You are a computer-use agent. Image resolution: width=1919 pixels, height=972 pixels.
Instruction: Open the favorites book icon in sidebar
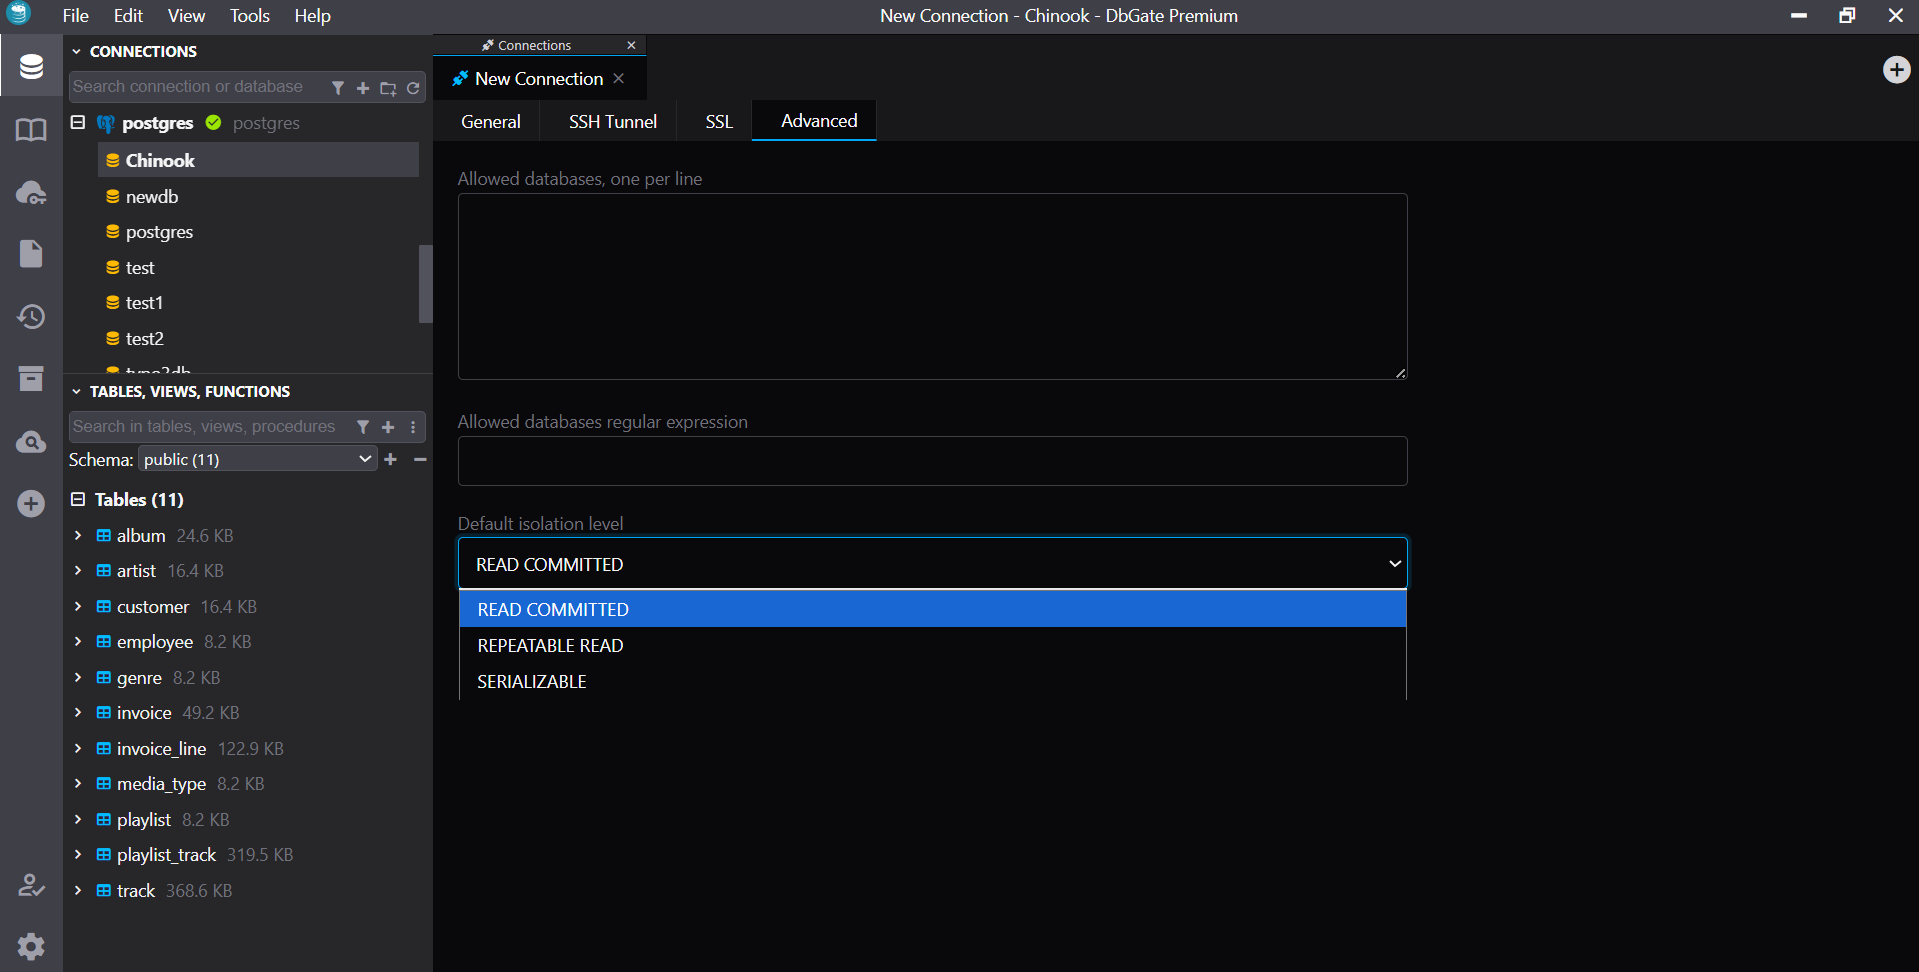tap(31, 130)
